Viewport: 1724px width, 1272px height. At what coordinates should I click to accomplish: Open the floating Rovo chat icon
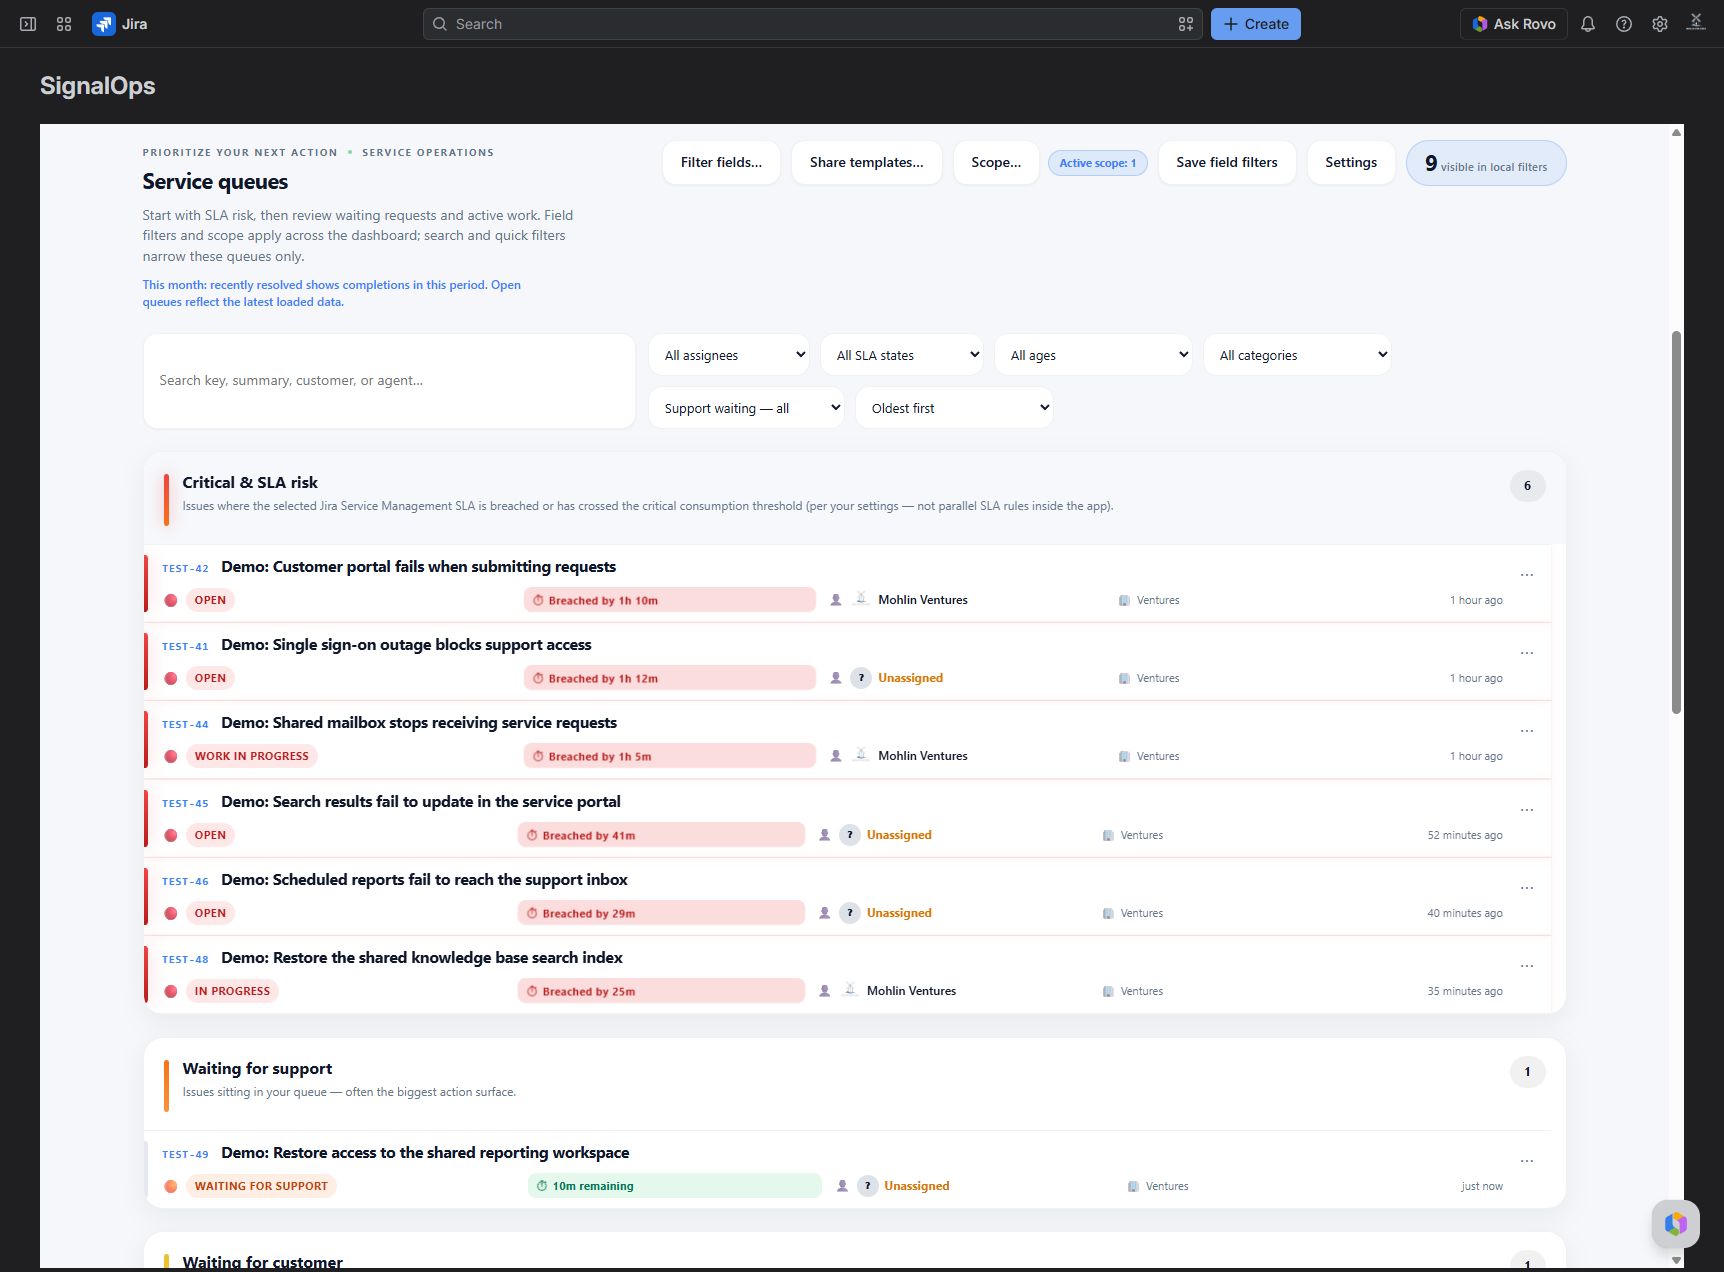(x=1676, y=1223)
